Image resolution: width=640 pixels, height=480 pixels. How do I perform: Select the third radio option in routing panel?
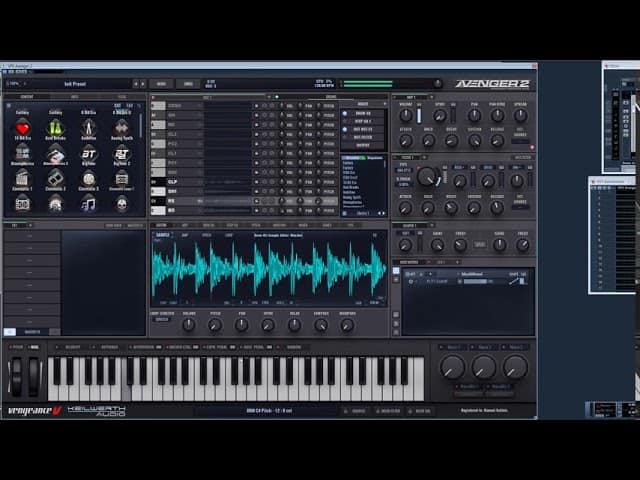(346, 129)
